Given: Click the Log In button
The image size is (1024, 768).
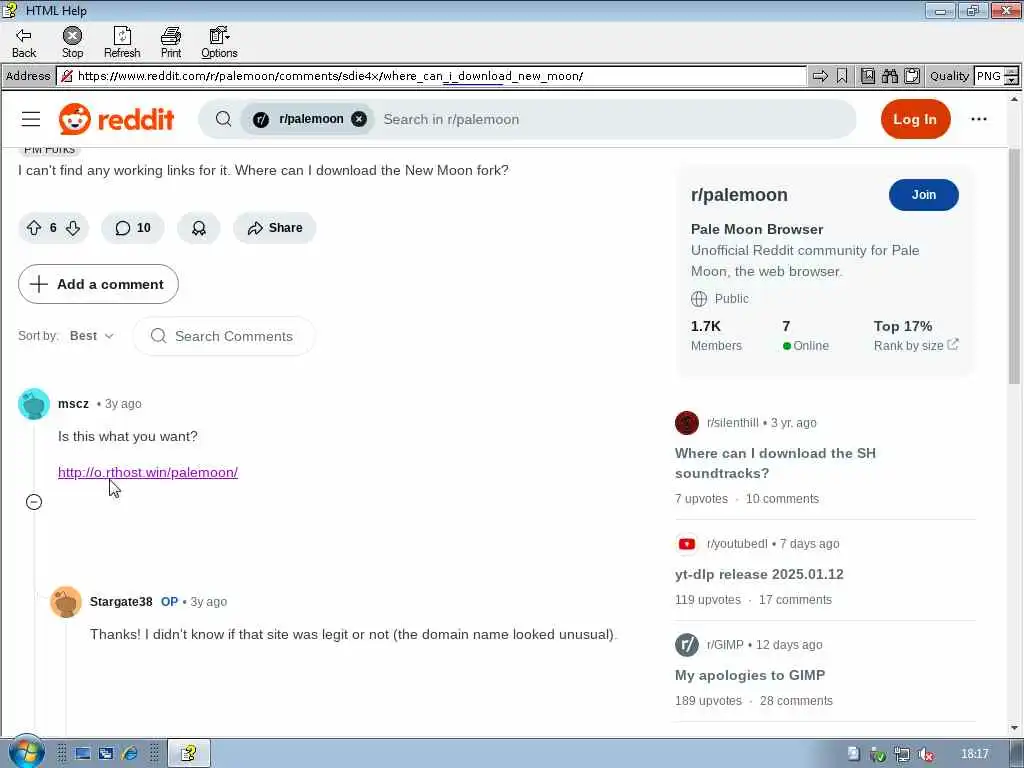Looking at the screenshot, I should 915,119.
